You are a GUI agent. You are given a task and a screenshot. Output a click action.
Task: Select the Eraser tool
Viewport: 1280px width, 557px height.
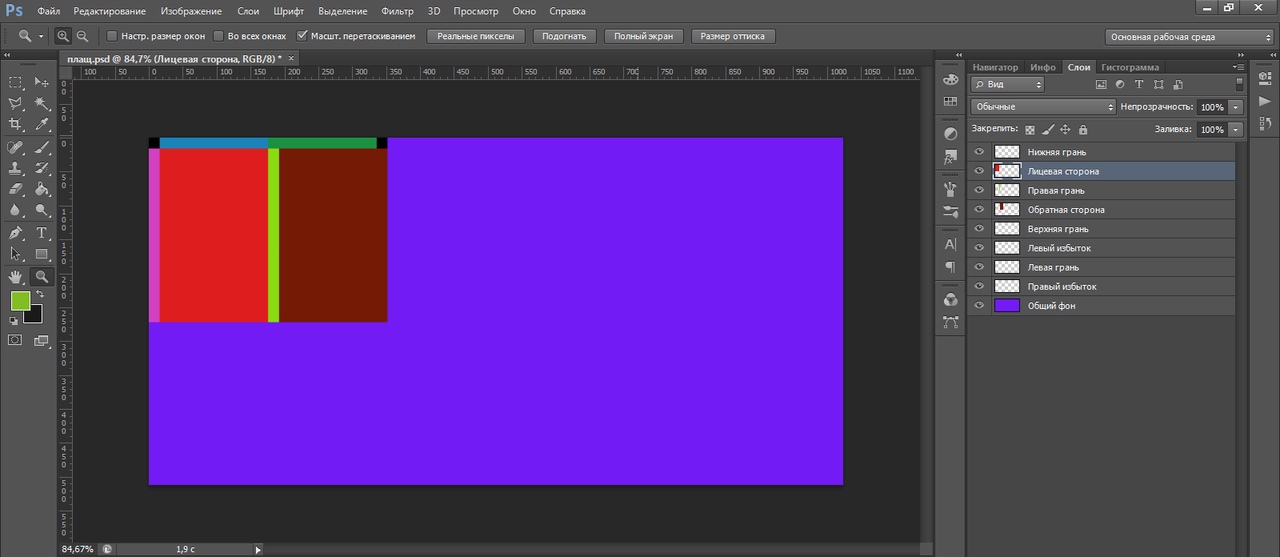point(15,189)
